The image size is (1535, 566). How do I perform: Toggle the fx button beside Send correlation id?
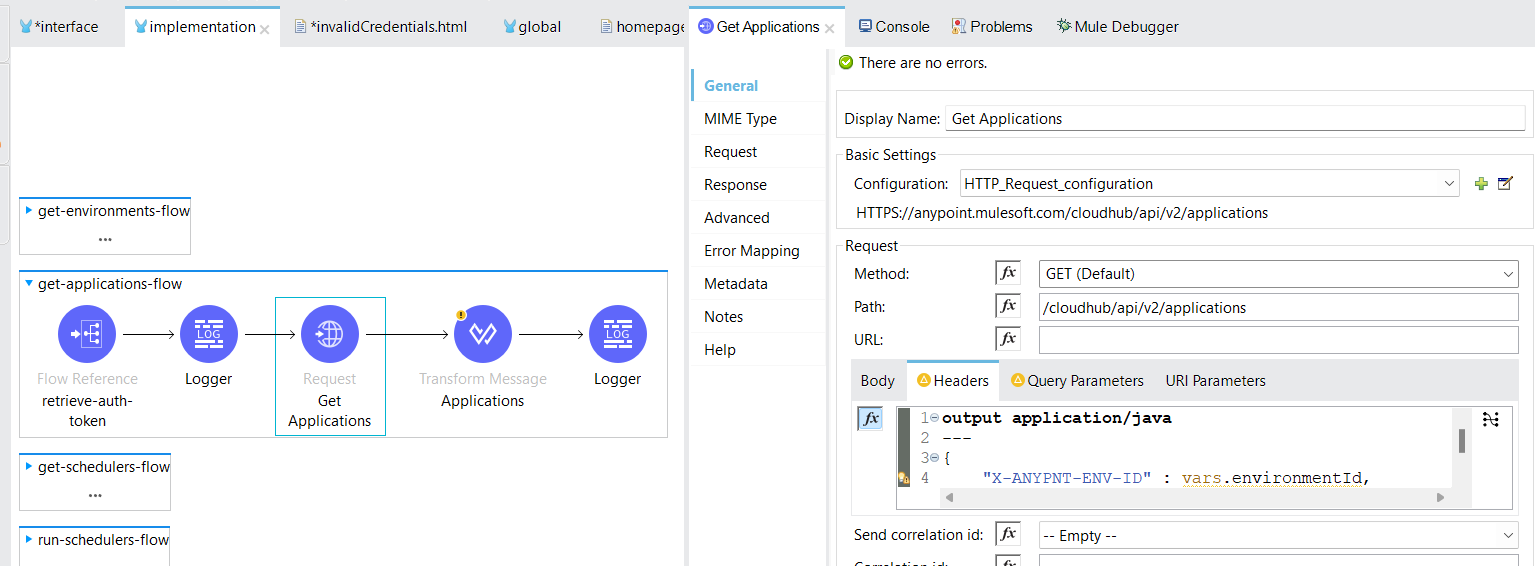pos(1008,535)
